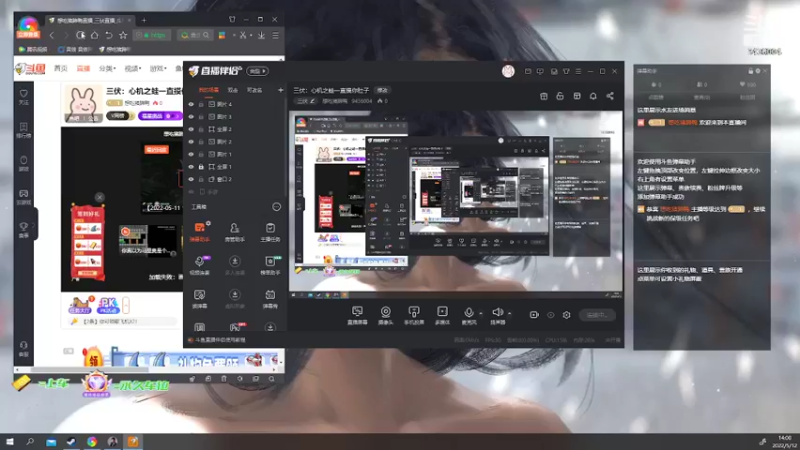
Task: Expand 分类 dropdown in Douyu navbar
Action: [x=107, y=68]
